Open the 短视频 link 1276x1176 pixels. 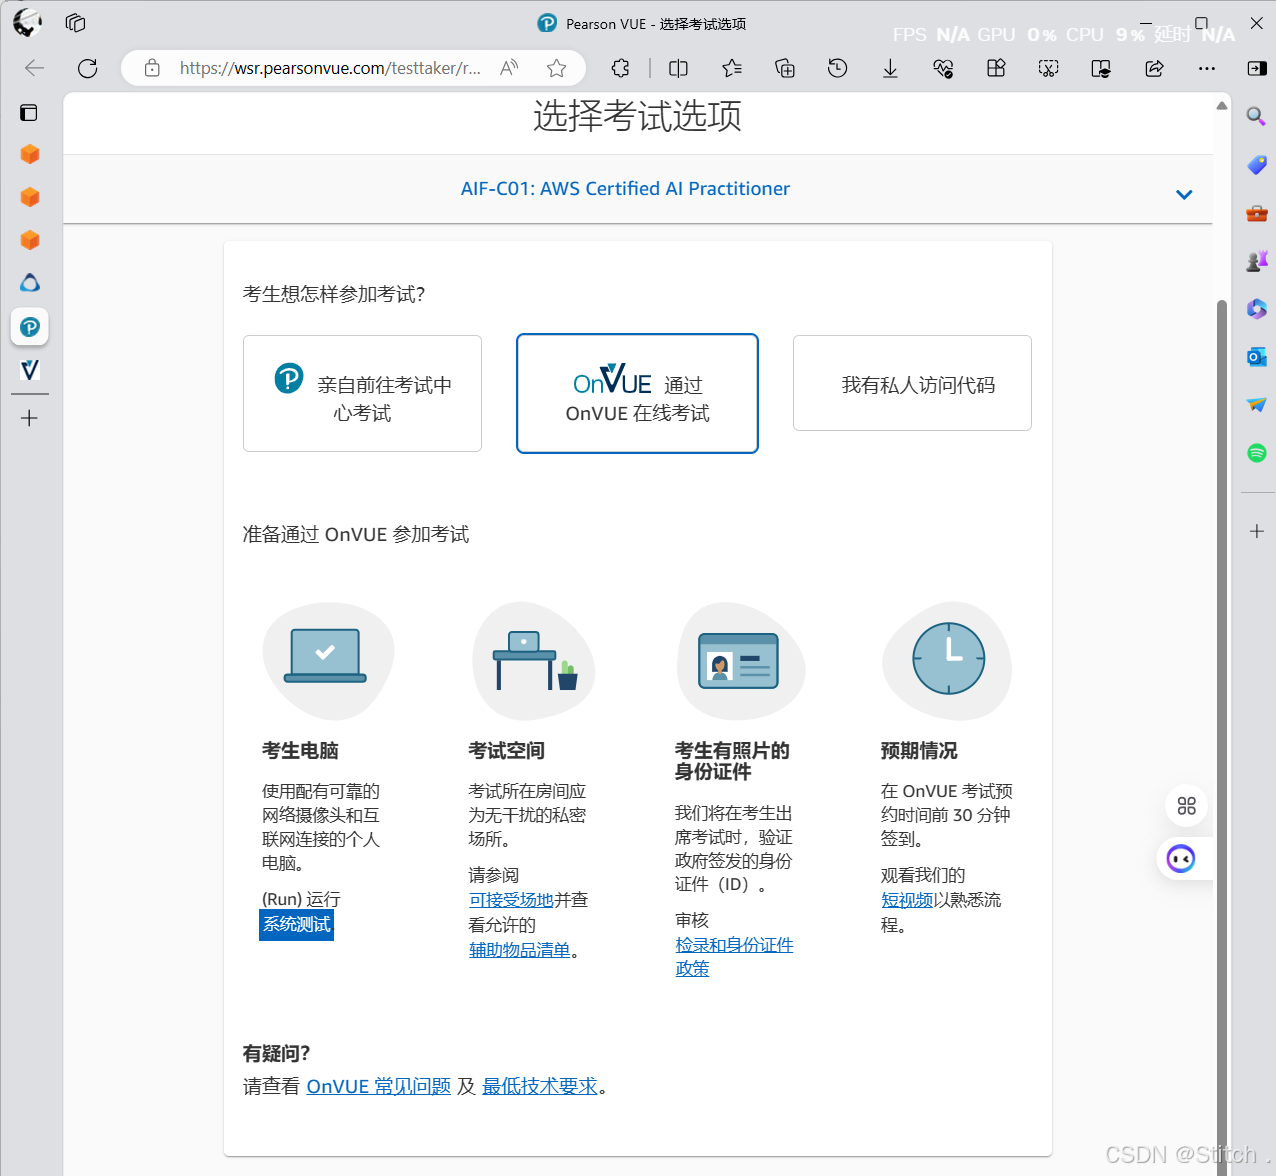(x=907, y=900)
